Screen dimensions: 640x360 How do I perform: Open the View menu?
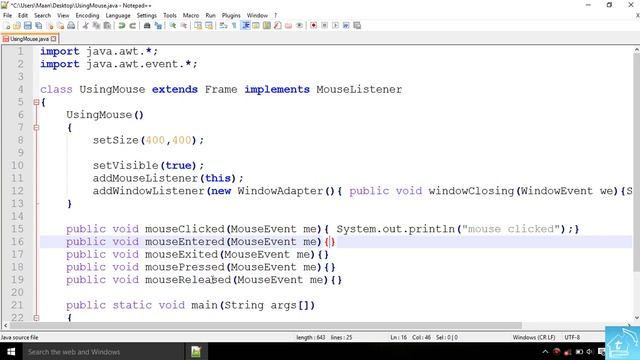point(63,15)
